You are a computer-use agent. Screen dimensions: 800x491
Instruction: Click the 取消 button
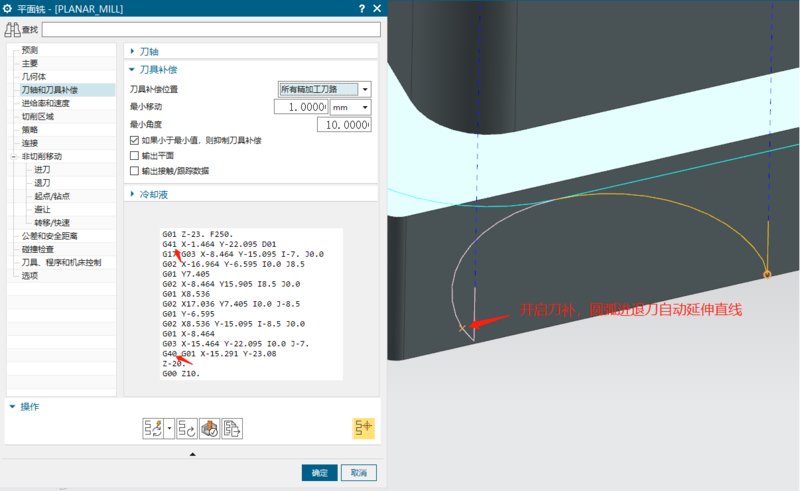pyautogui.click(x=358, y=472)
